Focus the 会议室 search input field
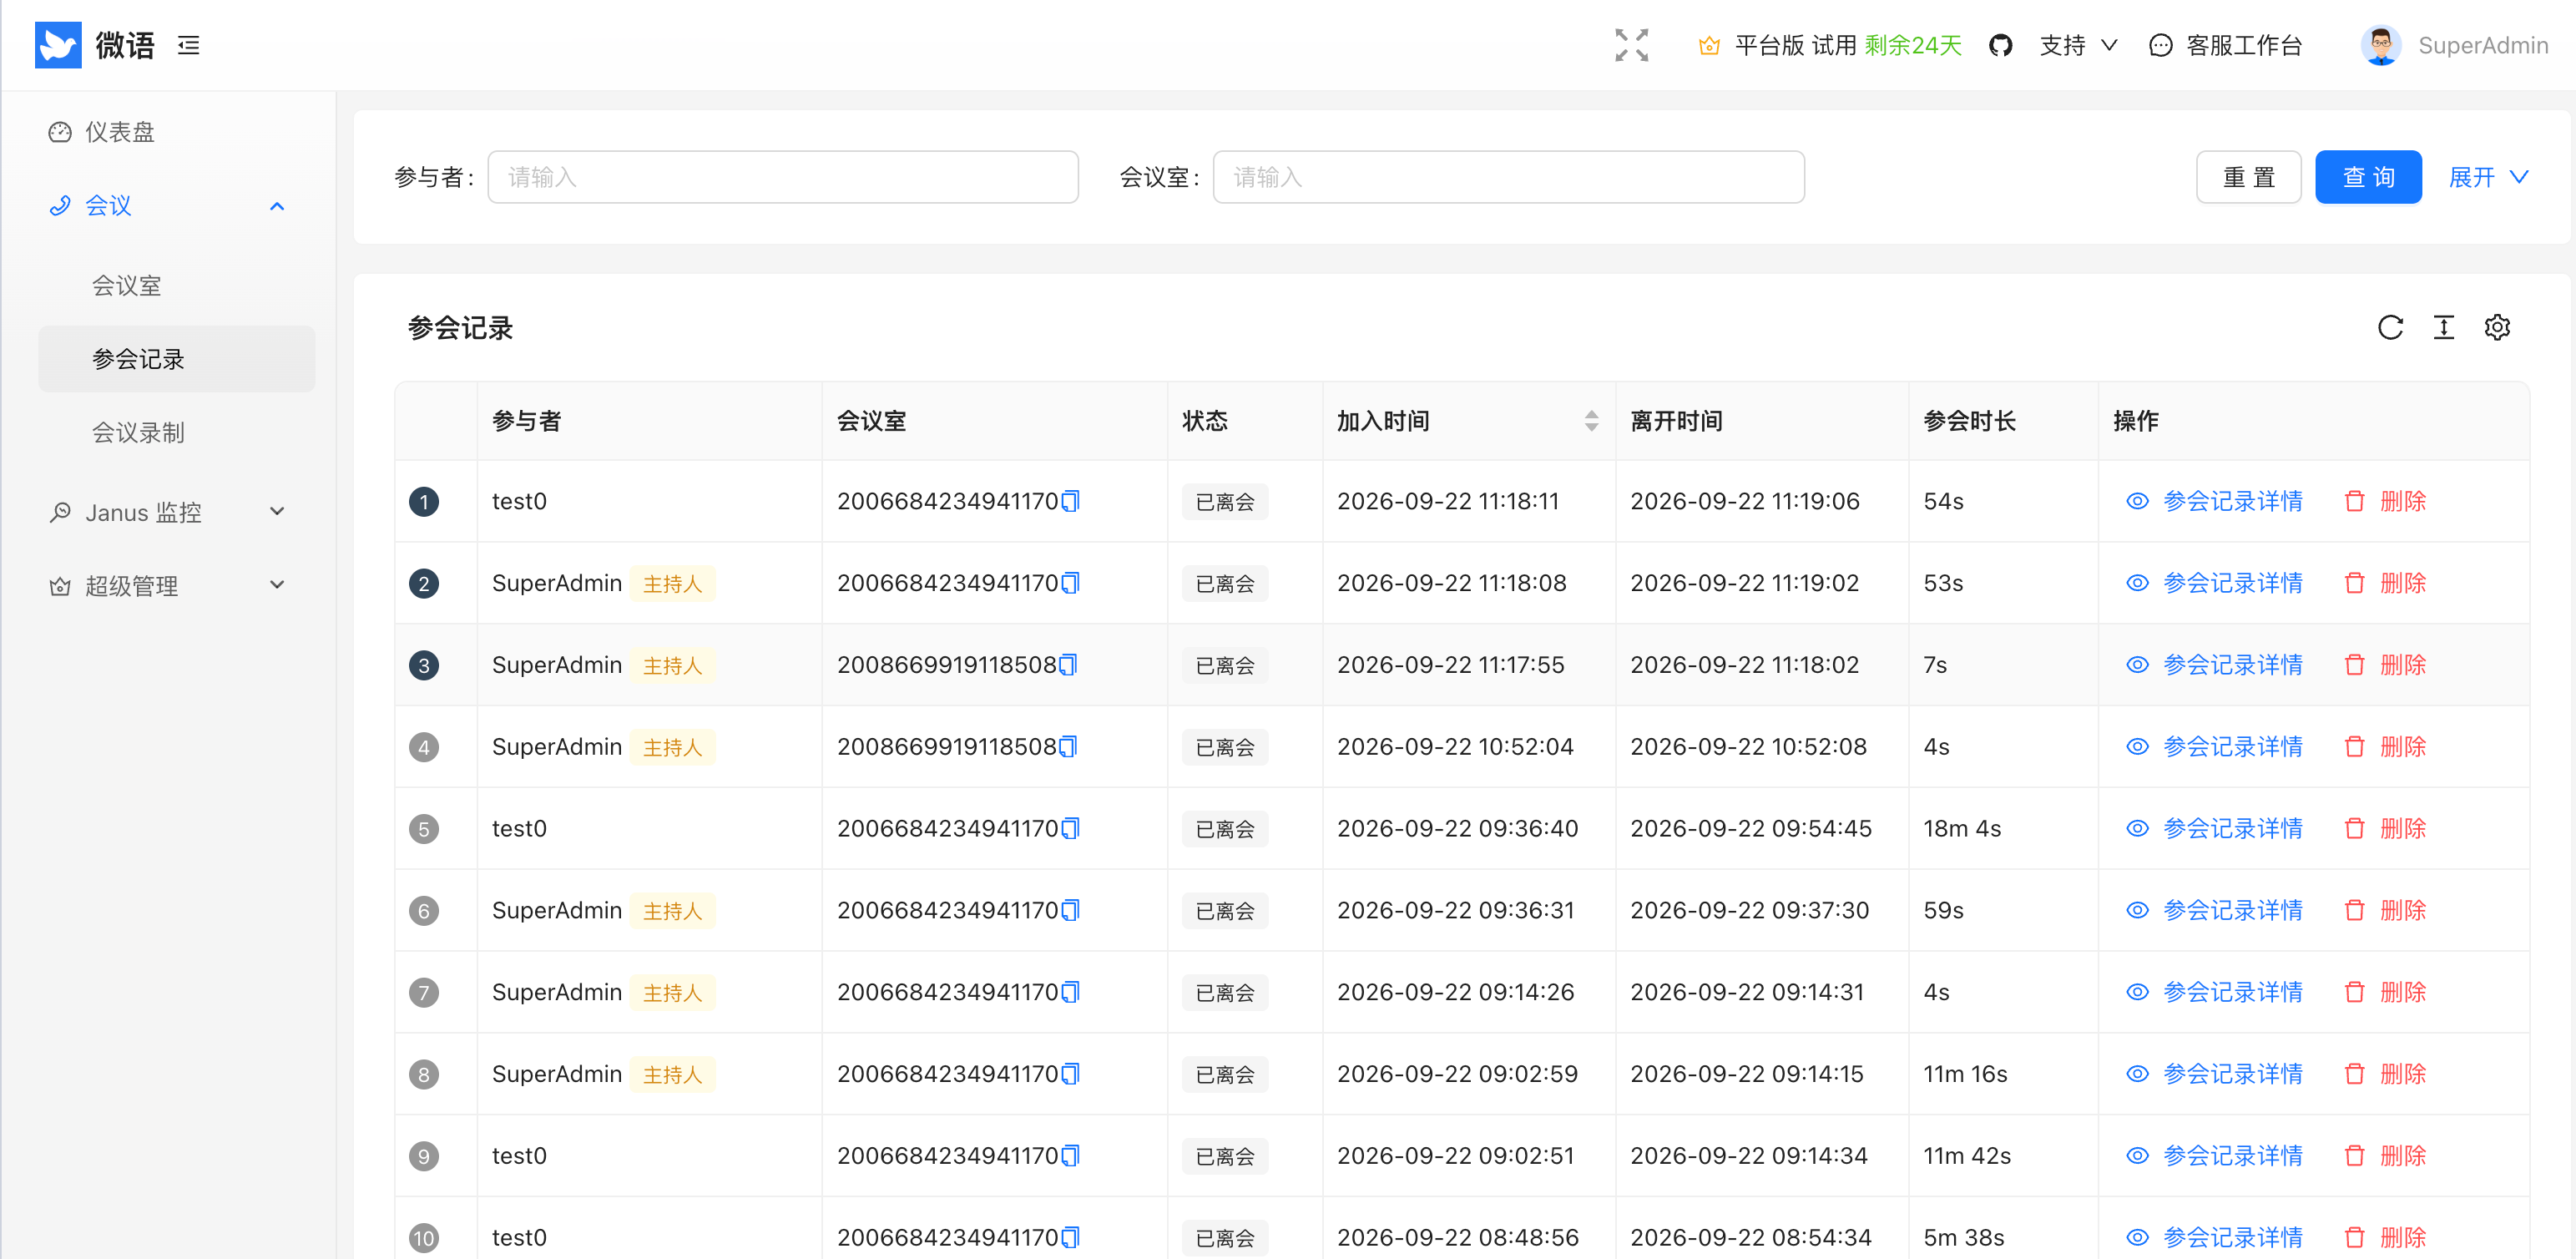 click(x=1508, y=177)
